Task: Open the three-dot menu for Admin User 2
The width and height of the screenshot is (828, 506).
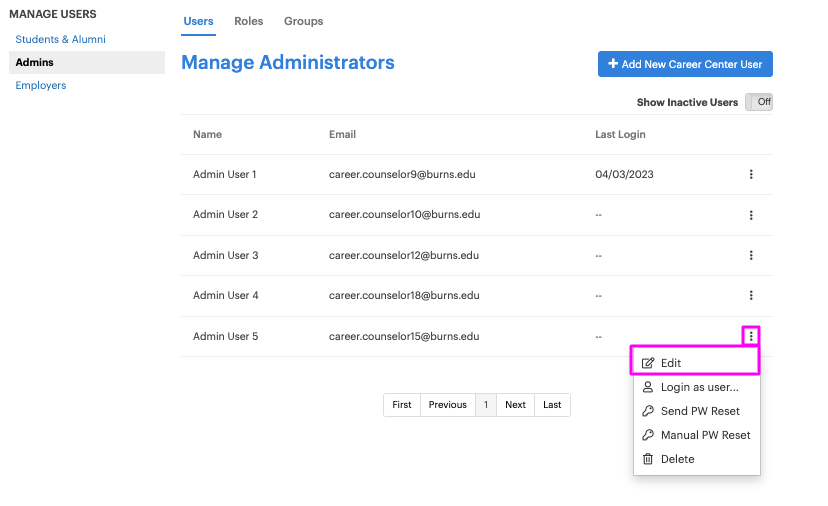Action: point(751,215)
